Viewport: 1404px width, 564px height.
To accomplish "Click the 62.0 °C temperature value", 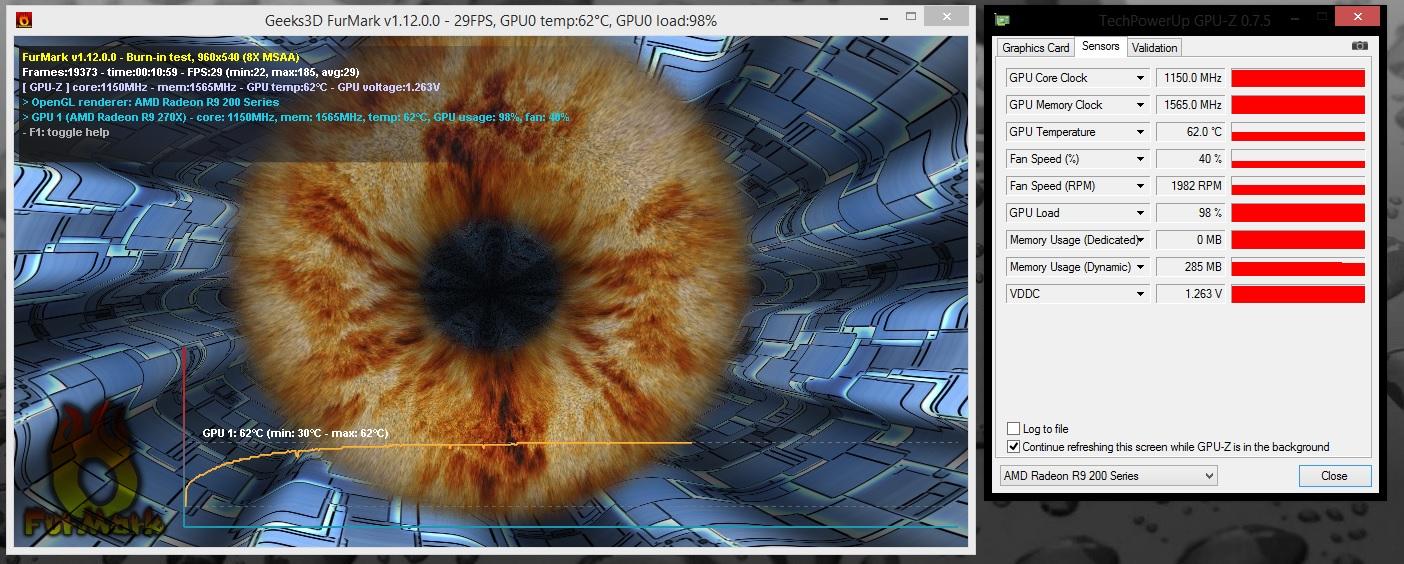I will coord(1191,132).
